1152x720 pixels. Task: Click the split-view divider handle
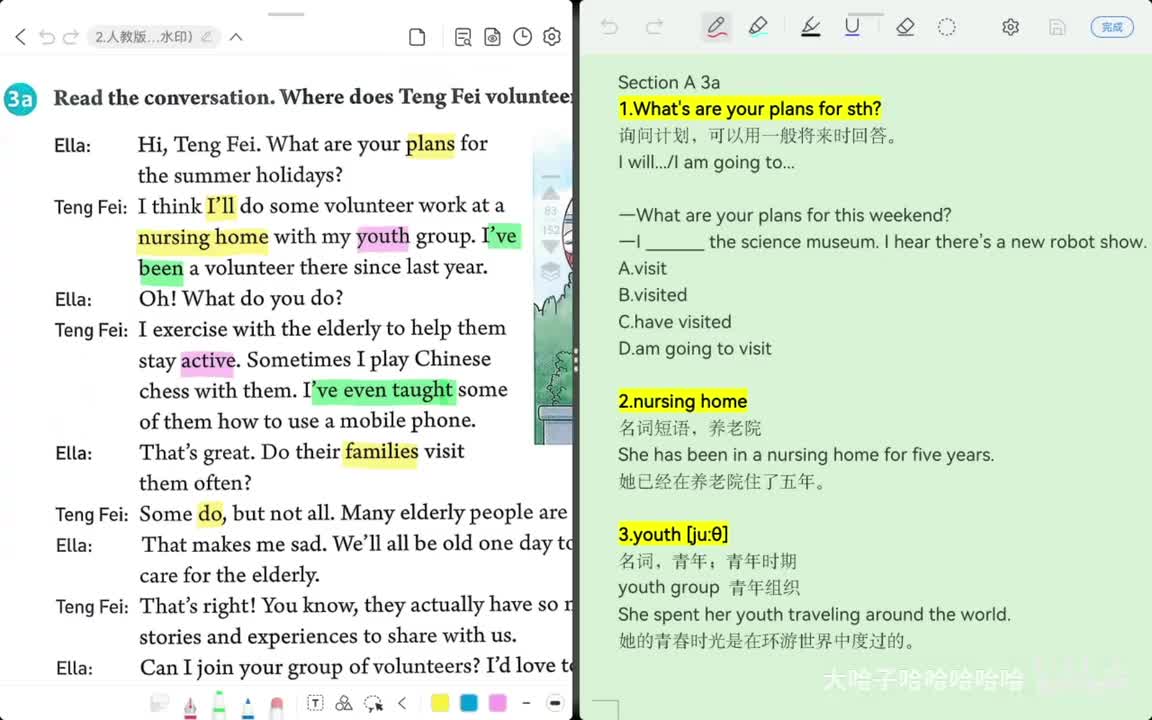(576, 360)
